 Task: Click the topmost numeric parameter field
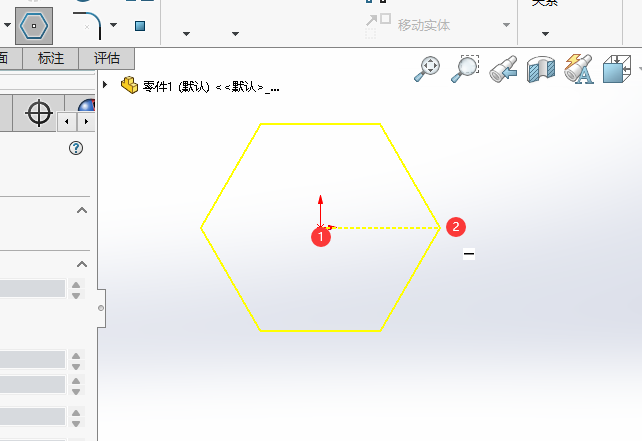tap(32, 289)
